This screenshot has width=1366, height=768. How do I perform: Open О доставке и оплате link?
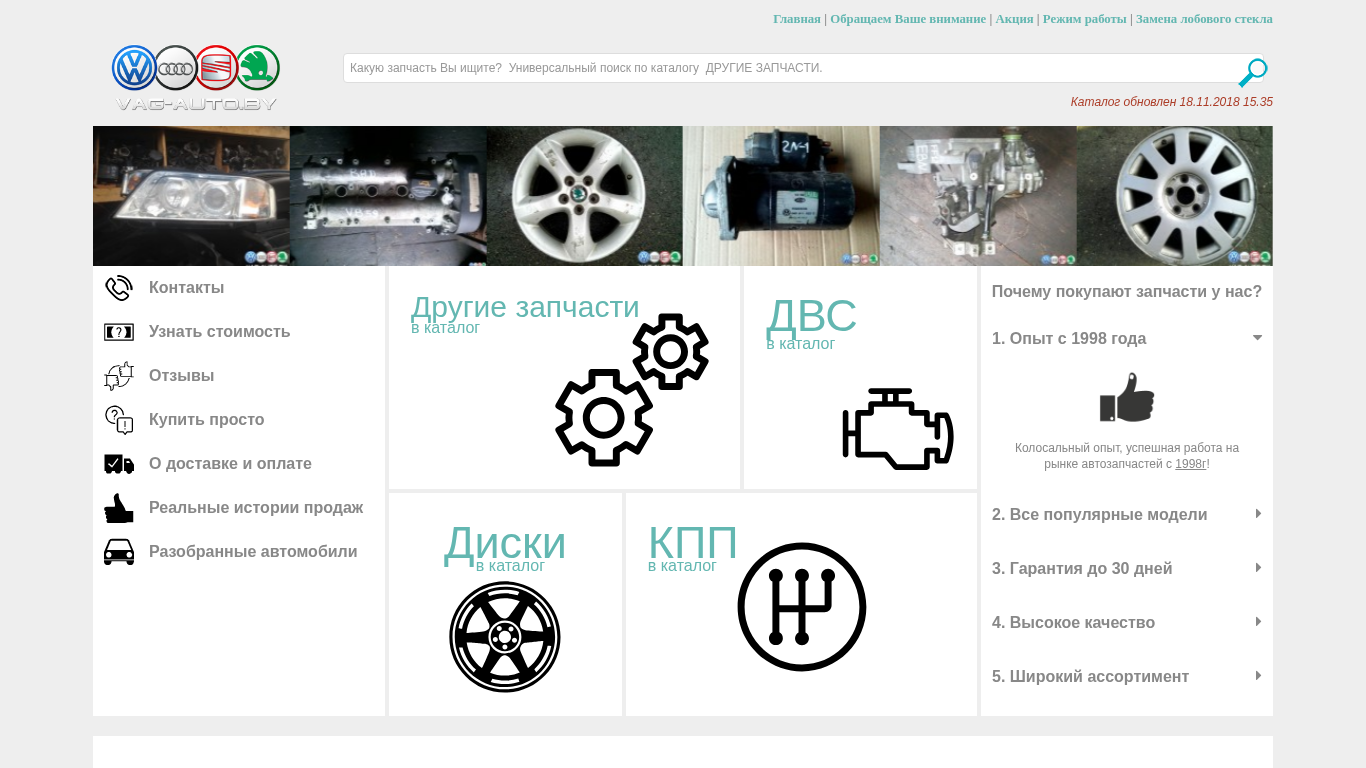(230, 464)
